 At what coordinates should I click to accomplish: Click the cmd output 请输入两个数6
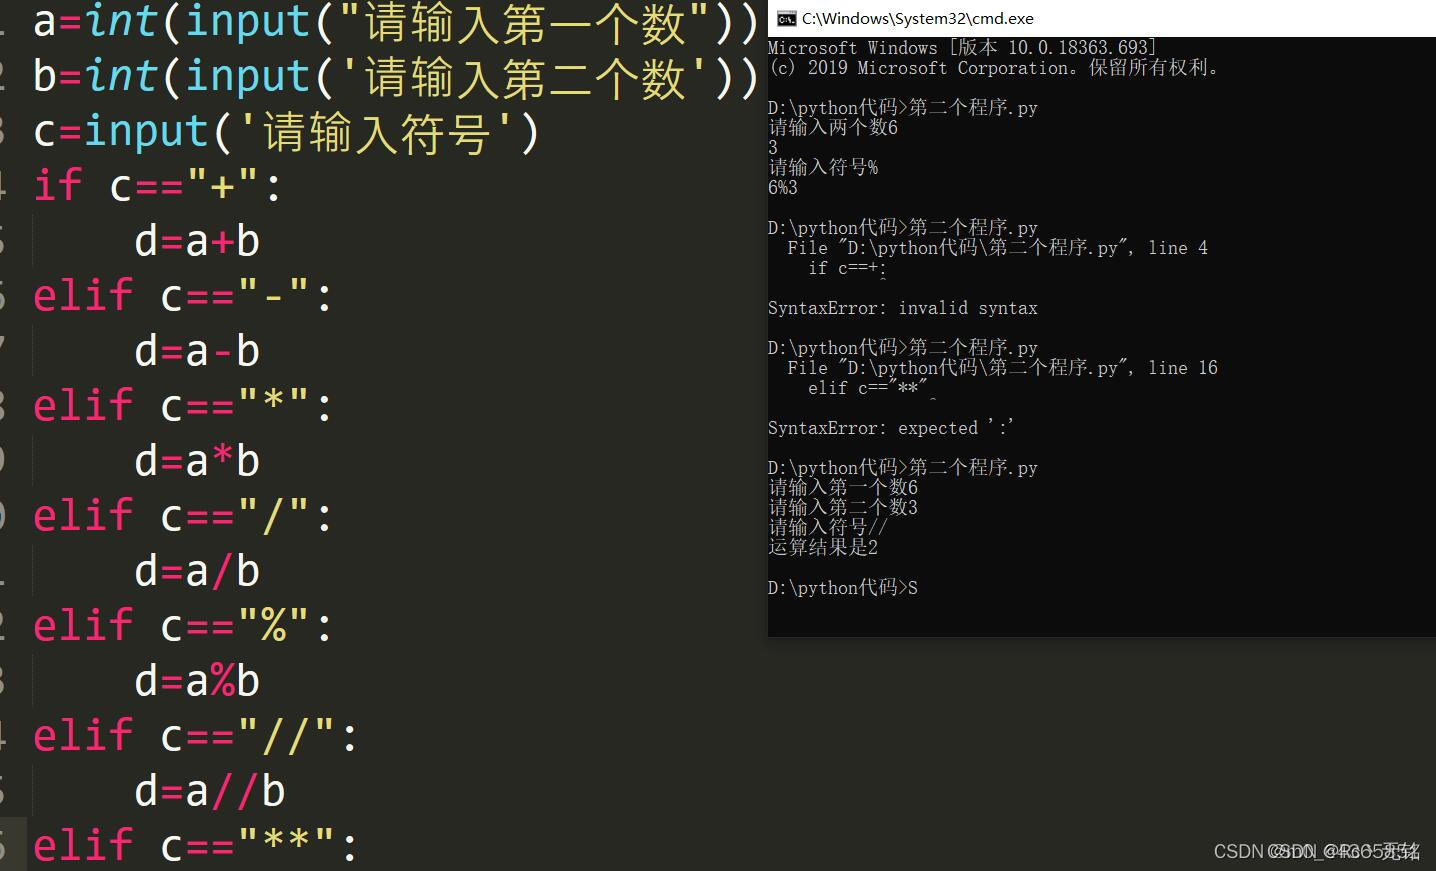click(833, 128)
